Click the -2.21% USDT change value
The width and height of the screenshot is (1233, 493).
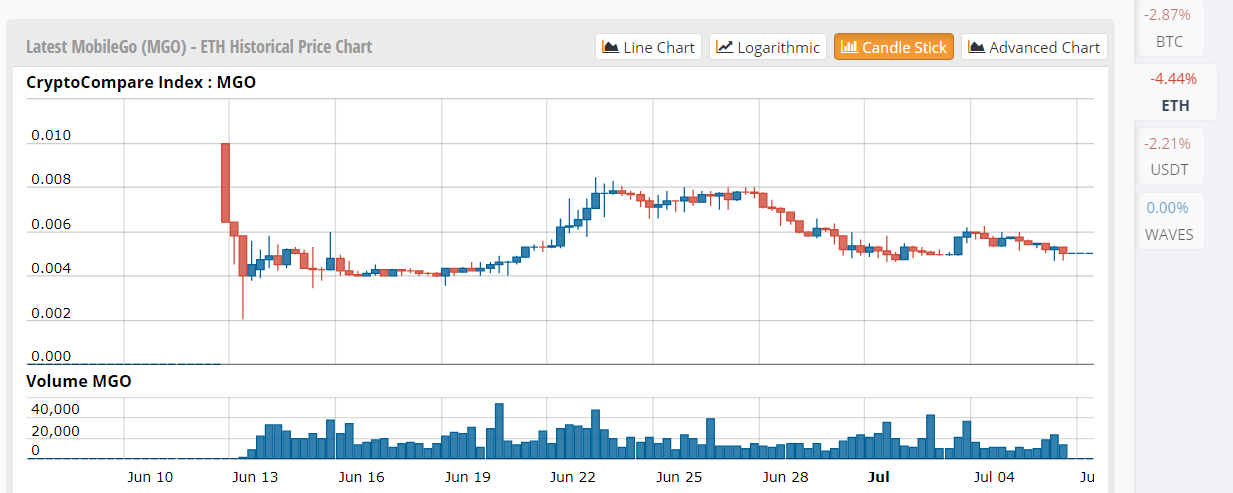point(1168,143)
